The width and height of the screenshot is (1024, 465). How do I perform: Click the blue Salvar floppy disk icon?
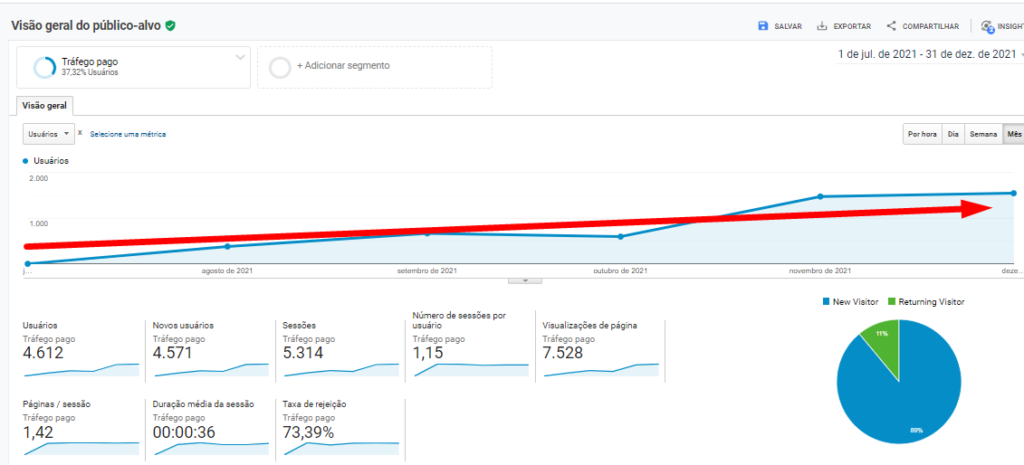tap(763, 26)
